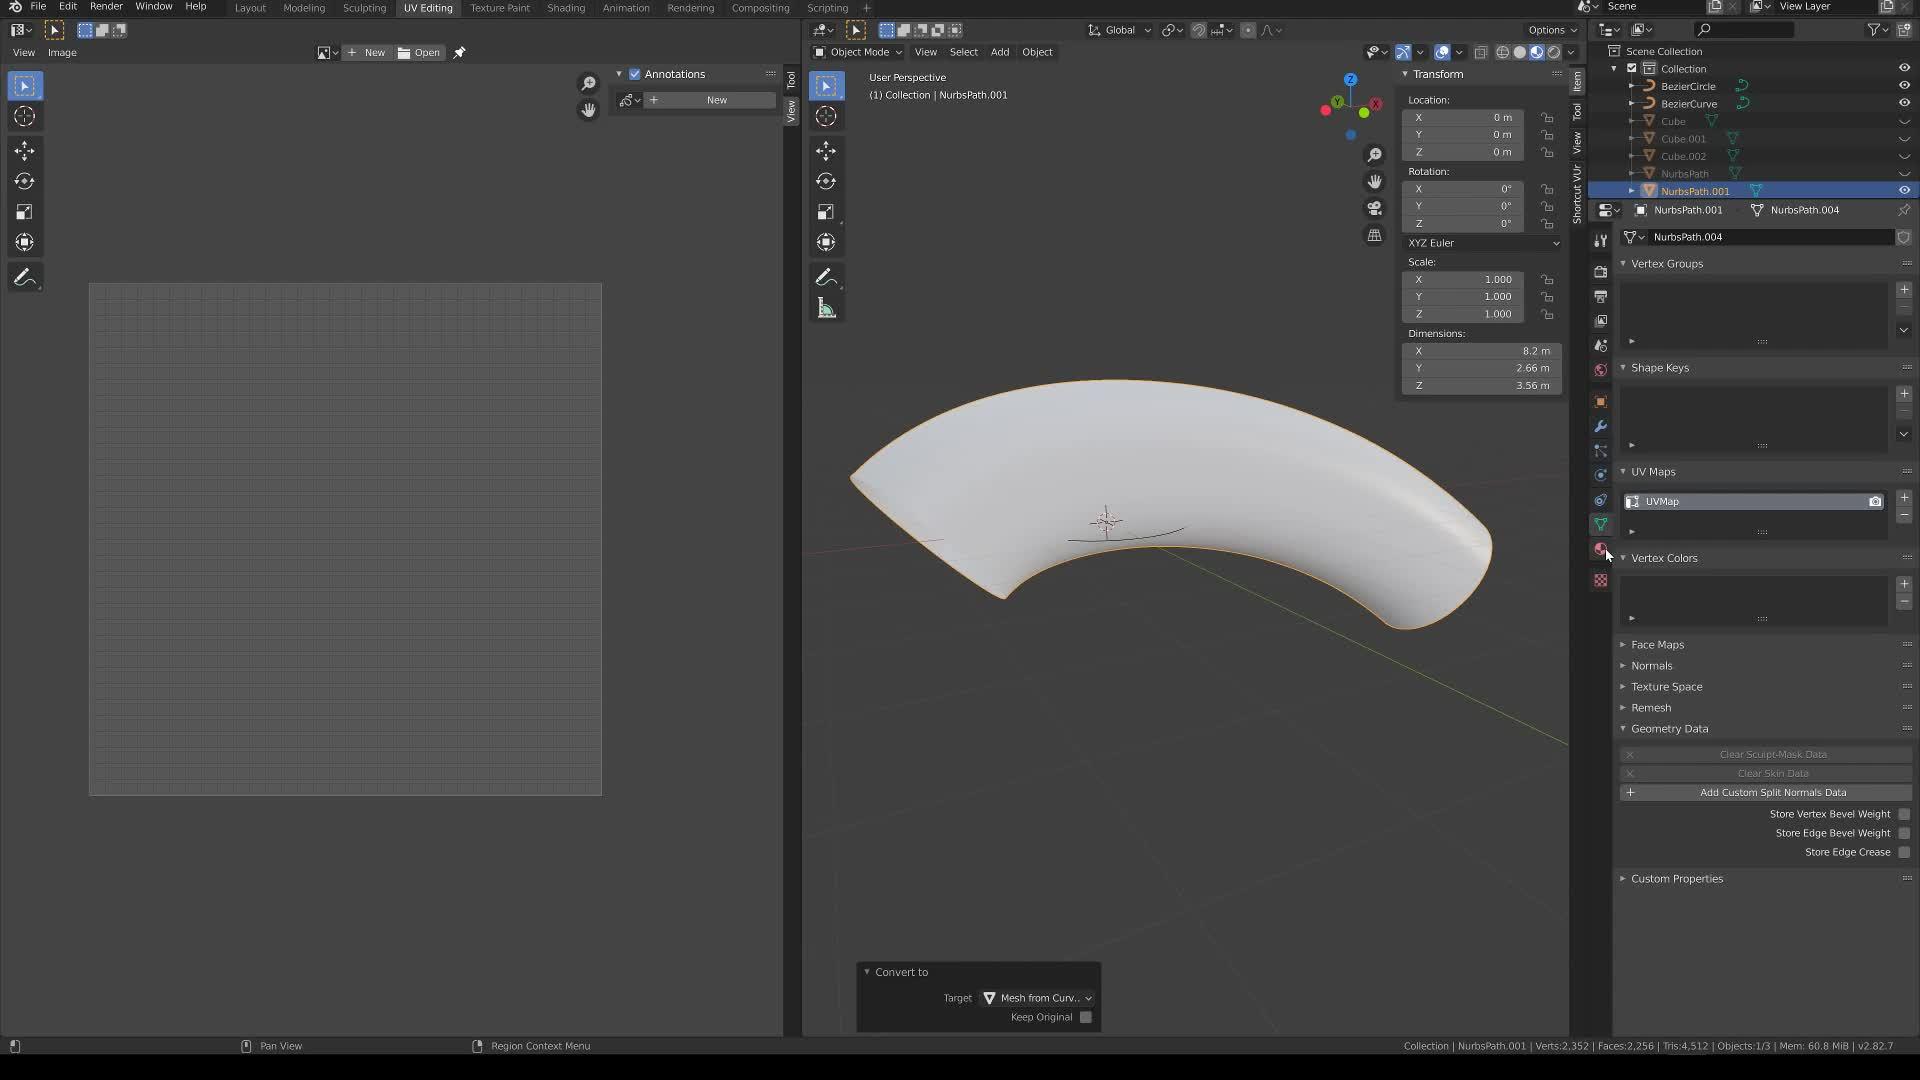The image size is (1920, 1080).
Task: Enable Store Vertex Bevel Weight
Action: [x=1904, y=814]
